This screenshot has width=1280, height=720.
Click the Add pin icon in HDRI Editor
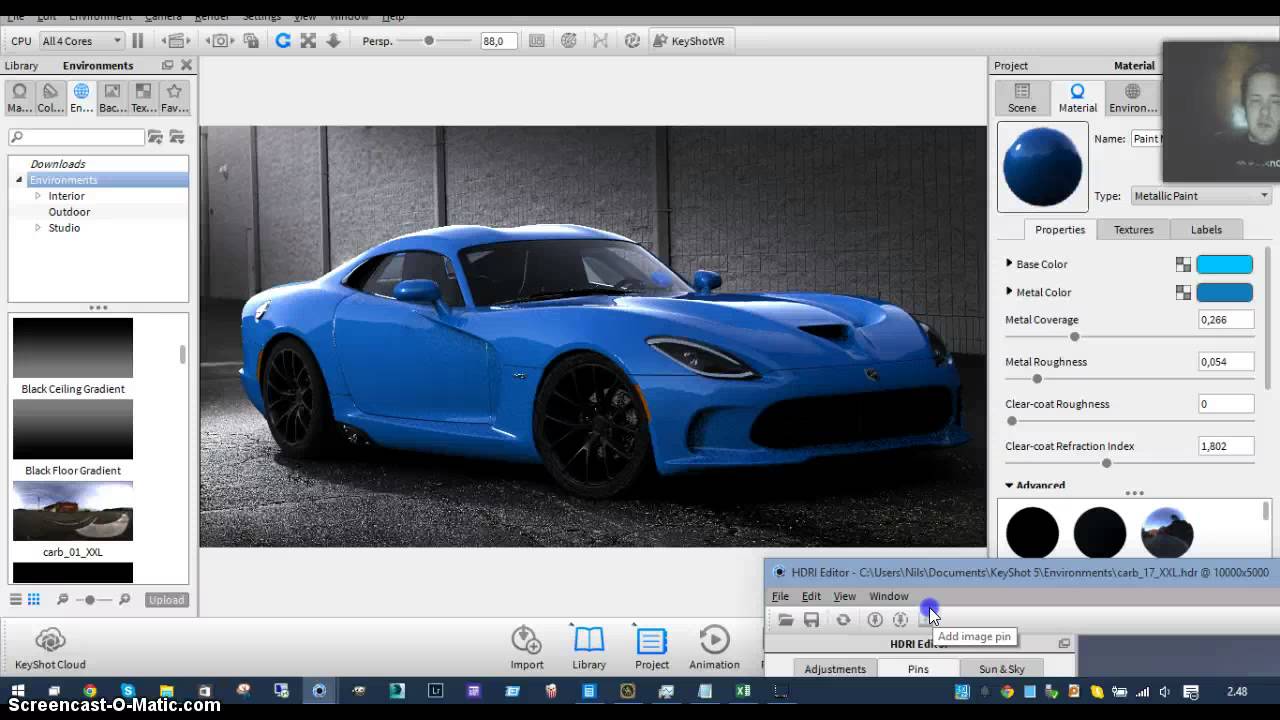[x=874, y=620]
